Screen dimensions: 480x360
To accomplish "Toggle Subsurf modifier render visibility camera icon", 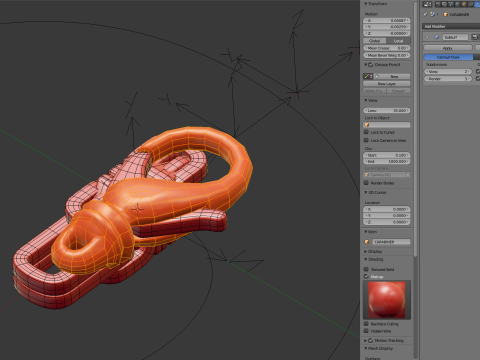I will point(475,37).
